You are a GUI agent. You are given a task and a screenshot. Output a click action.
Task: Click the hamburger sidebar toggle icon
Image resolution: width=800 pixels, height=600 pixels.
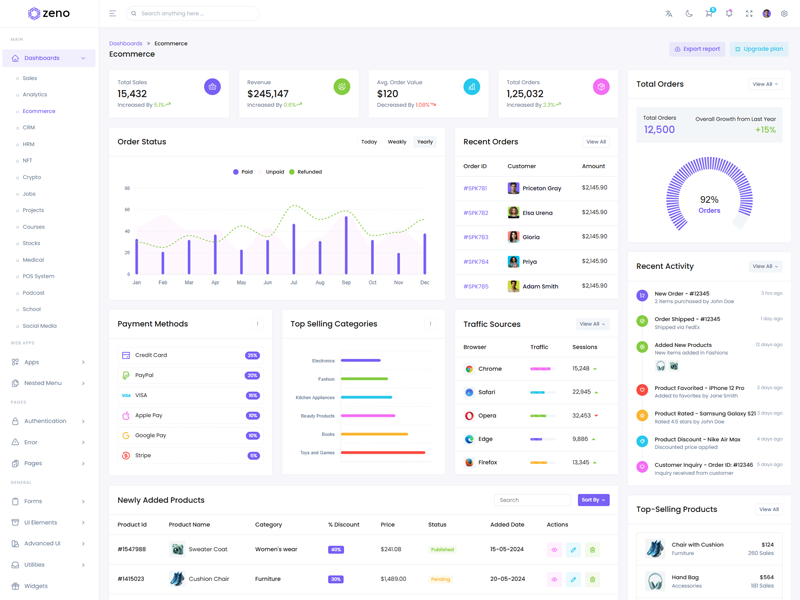tap(112, 14)
